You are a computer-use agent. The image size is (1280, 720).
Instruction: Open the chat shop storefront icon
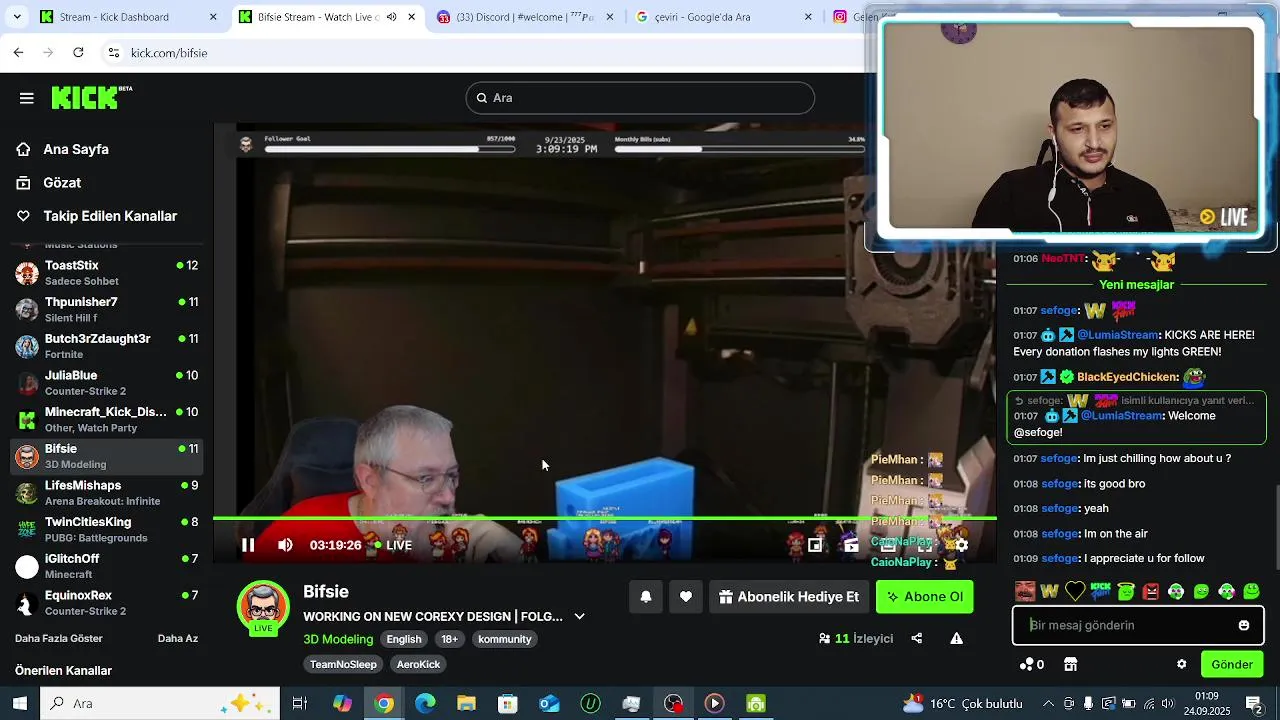click(1070, 664)
